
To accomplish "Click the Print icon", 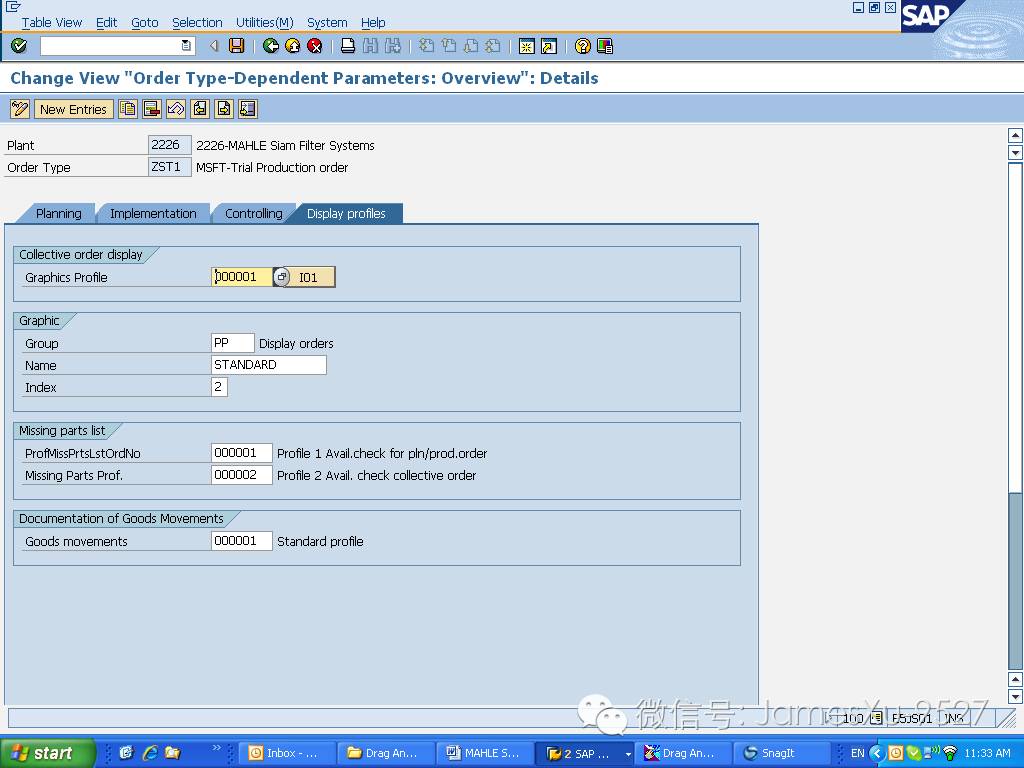I will pos(348,46).
